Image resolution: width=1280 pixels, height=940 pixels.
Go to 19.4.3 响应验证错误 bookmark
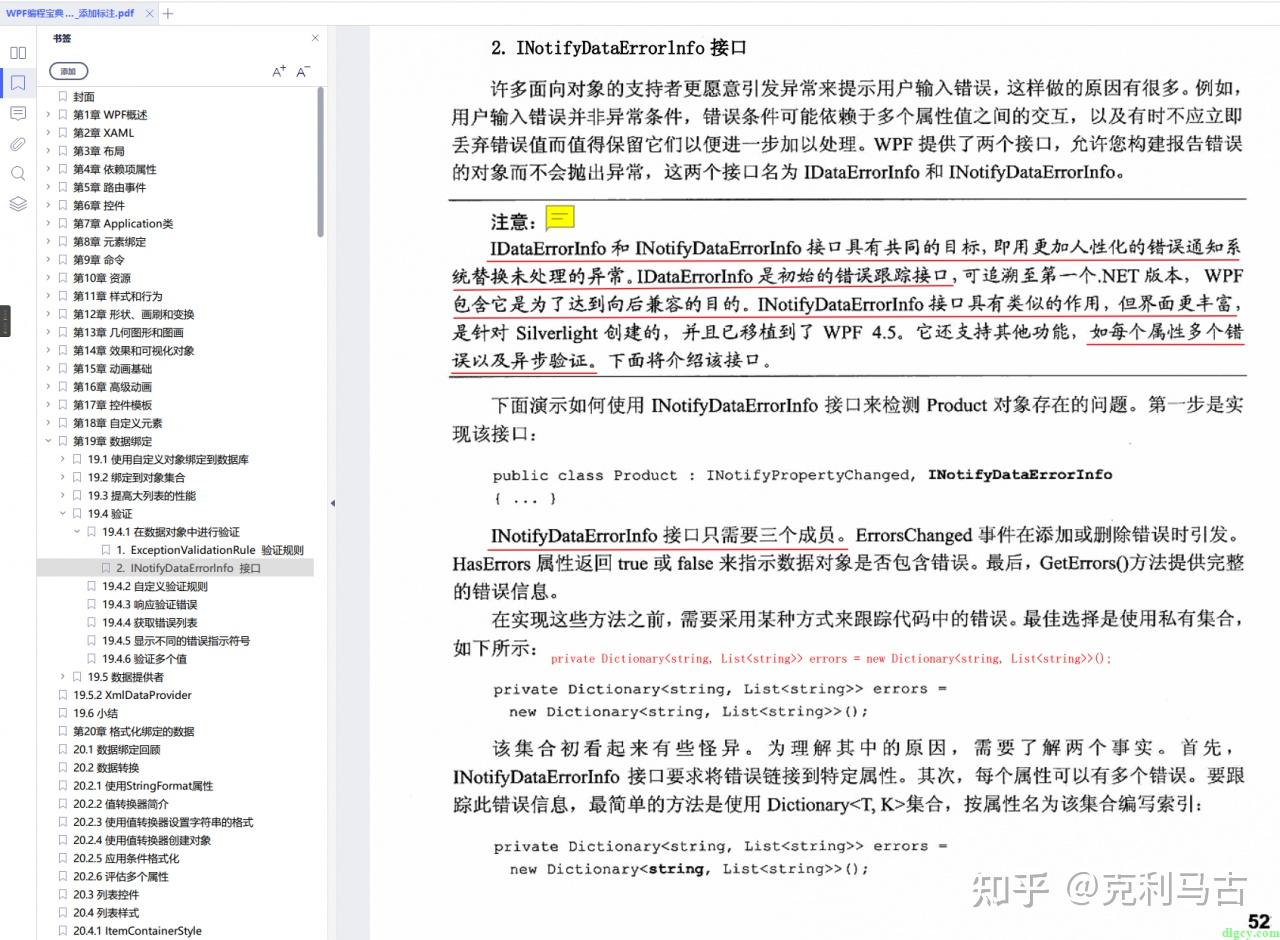[150, 604]
